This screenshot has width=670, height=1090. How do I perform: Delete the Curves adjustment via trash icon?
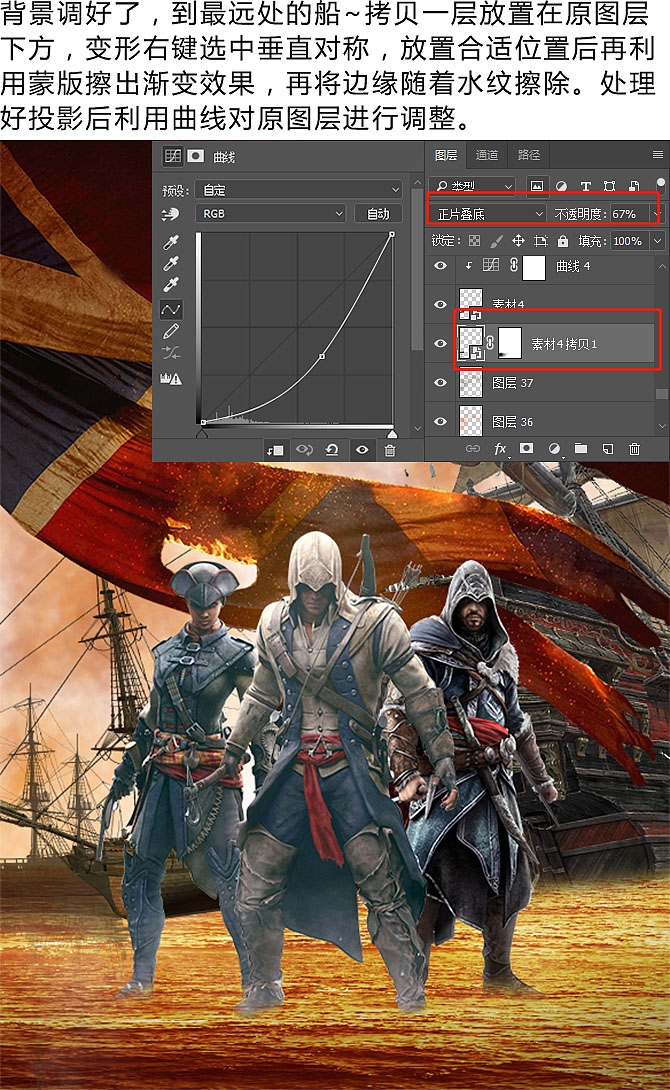click(390, 450)
